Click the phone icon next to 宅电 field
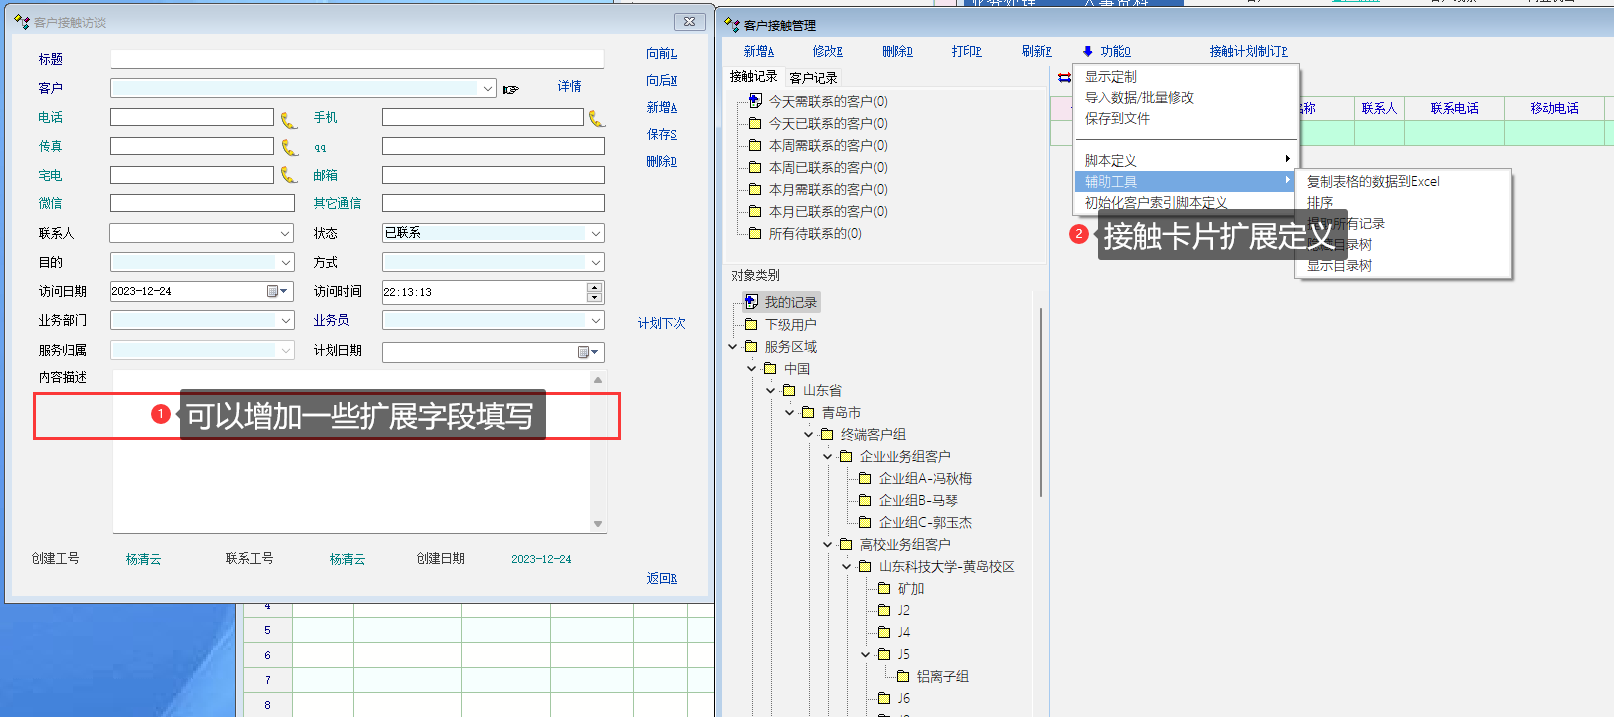Screen dimensions: 1614x717 pyautogui.click(x=288, y=176)
